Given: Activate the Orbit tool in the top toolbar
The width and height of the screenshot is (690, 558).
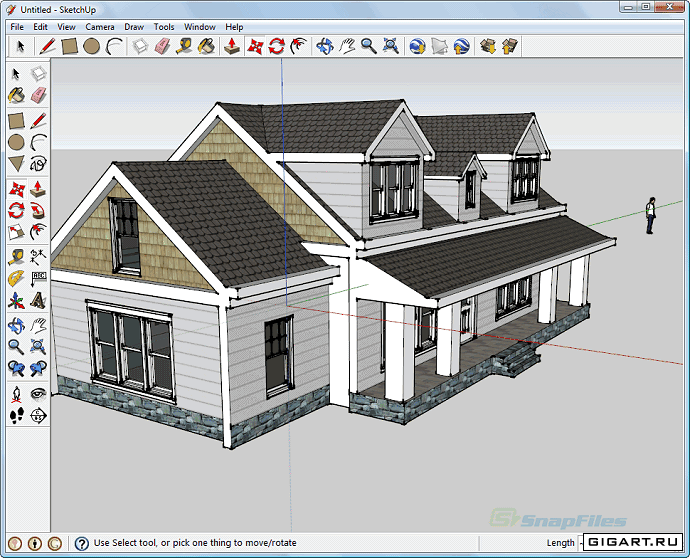Looking at the screenshot, I should [x=325, y=46].
